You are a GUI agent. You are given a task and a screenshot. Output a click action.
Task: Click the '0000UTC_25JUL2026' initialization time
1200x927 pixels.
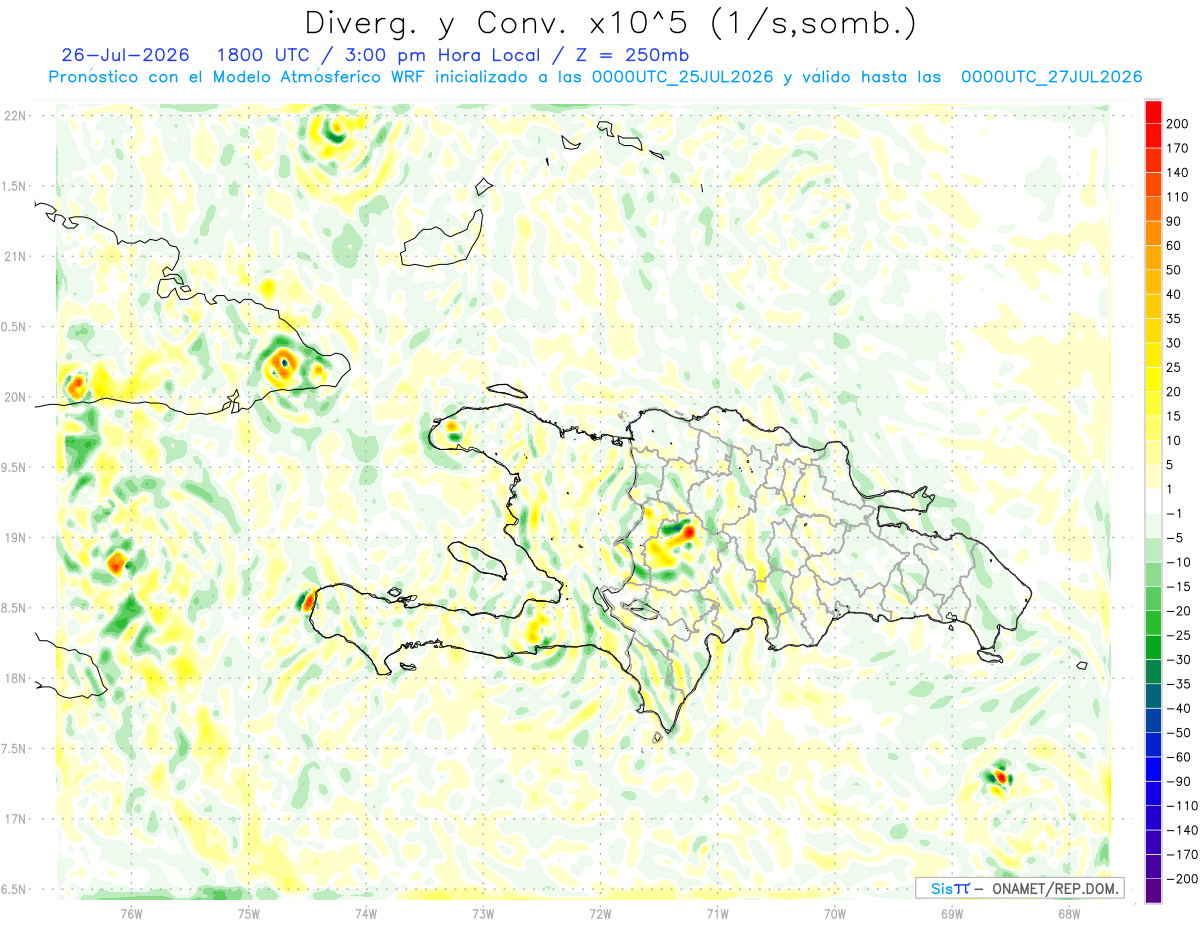[682, 77]
